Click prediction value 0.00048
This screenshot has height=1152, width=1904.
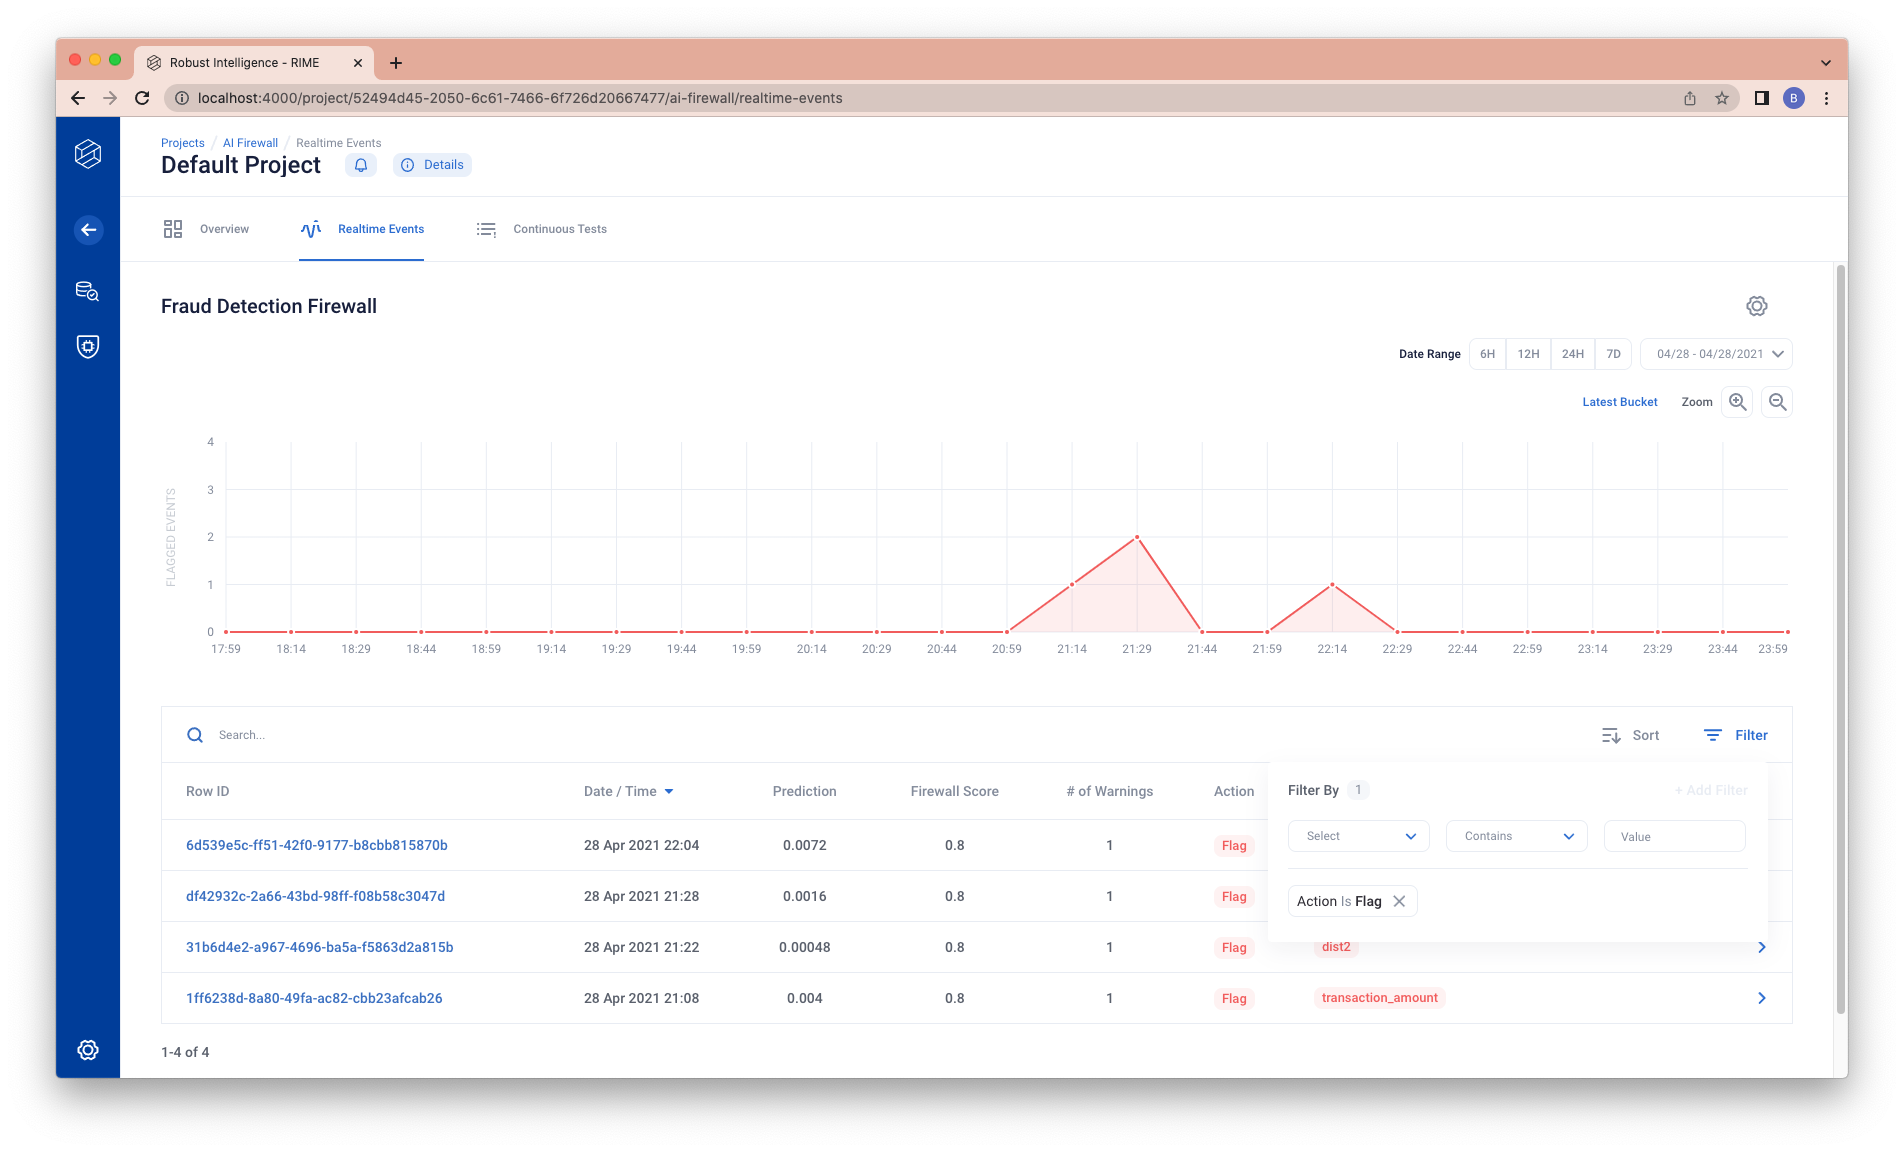click(805, 947)
